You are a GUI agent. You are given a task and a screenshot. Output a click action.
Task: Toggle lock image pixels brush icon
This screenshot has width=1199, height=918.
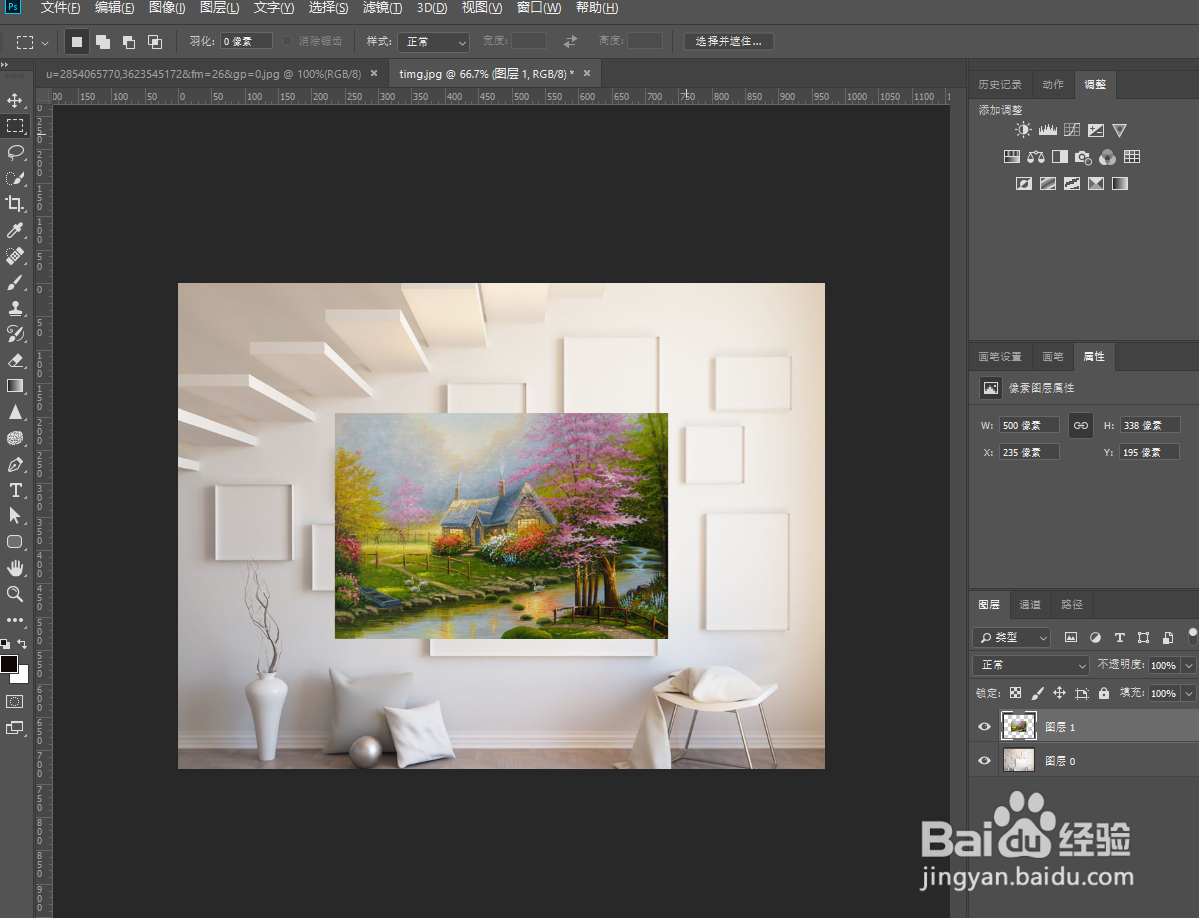tap(1038, 693)
